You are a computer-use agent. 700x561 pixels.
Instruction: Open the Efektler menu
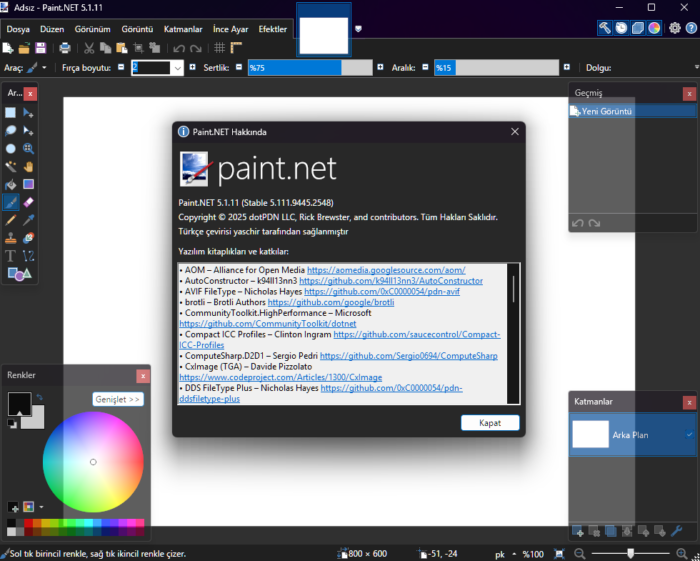(272, 29)
